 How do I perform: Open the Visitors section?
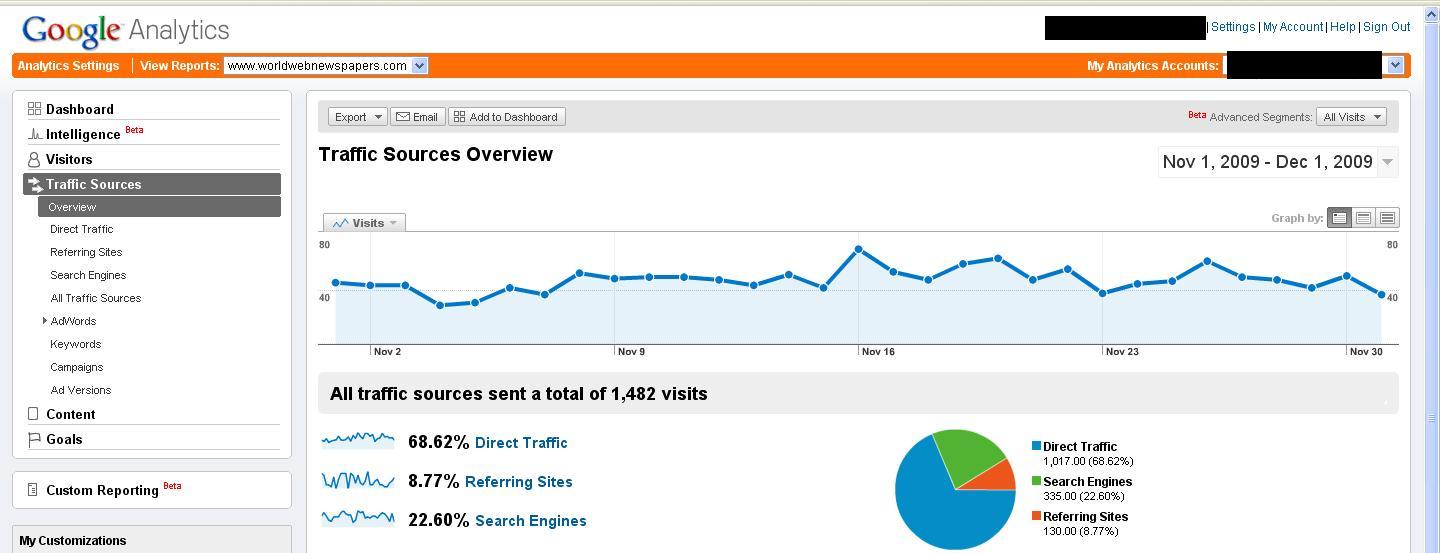69,159
